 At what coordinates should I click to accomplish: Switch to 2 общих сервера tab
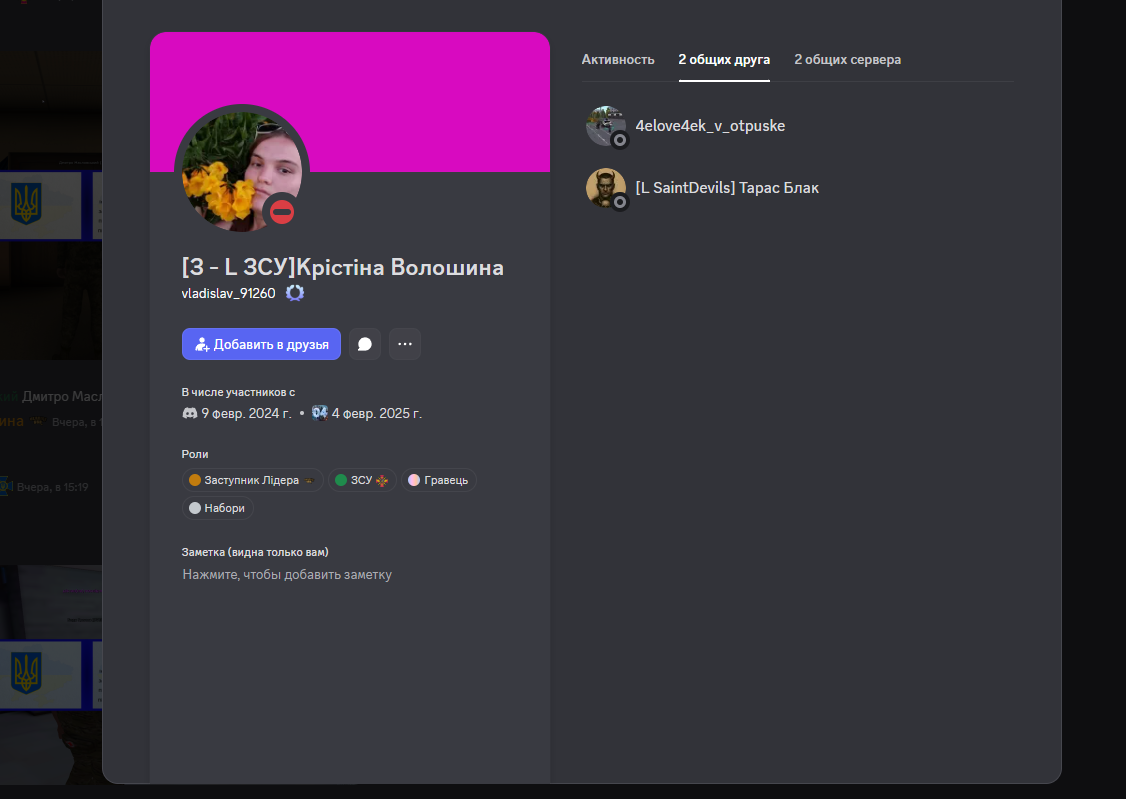847,60
